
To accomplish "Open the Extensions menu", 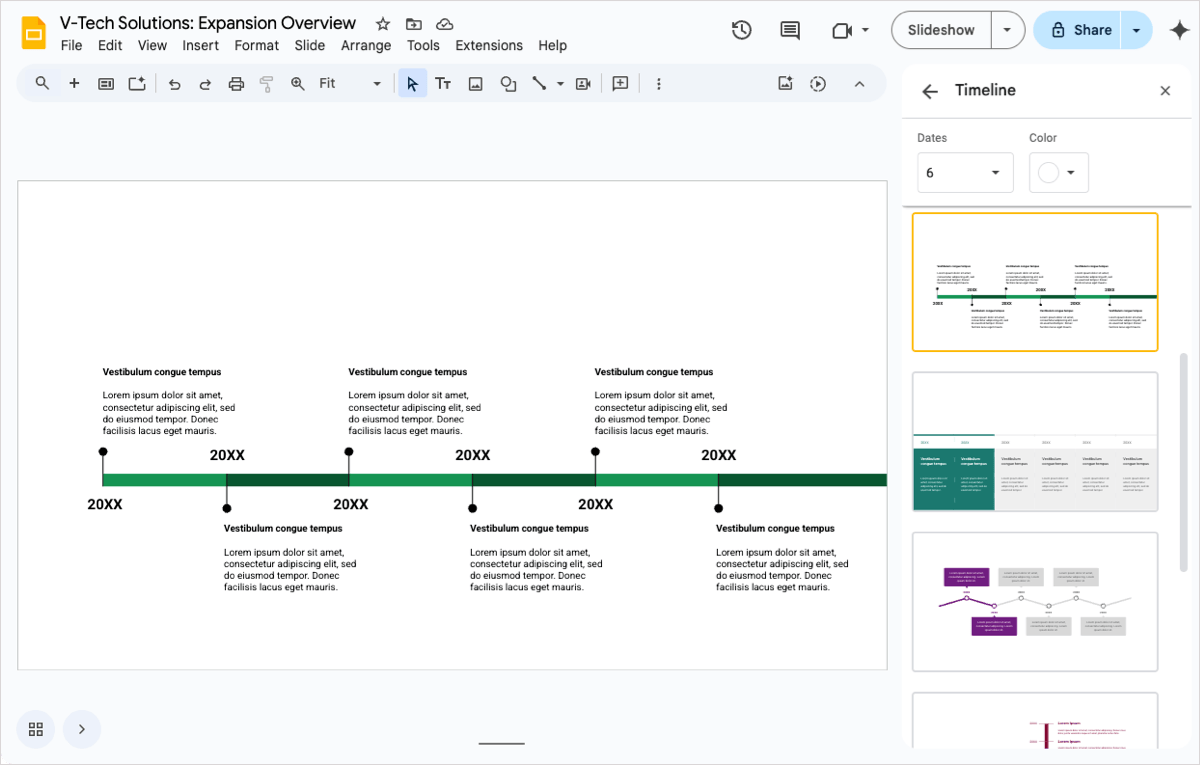I will pos(489,45).
